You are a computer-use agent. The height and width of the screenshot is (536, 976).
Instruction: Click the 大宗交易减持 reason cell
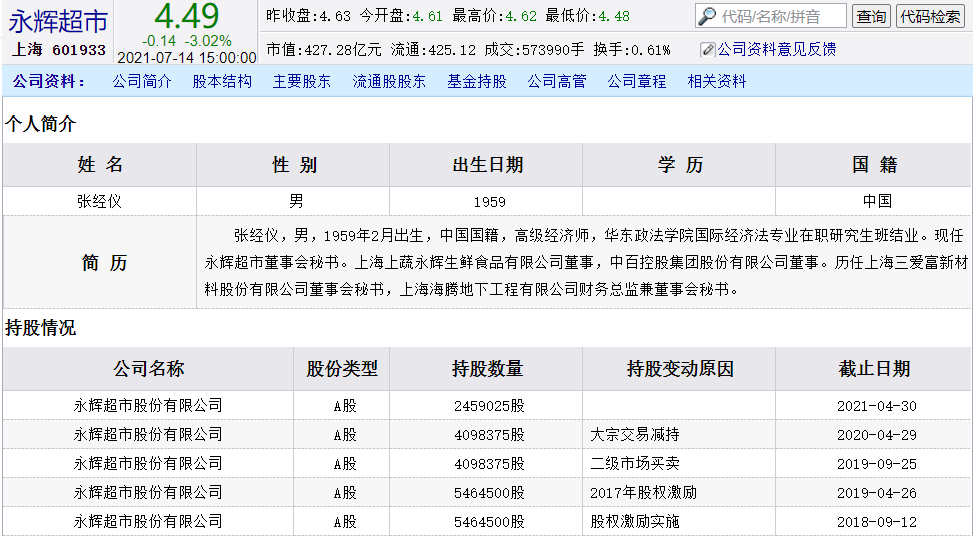click(635, 435)
